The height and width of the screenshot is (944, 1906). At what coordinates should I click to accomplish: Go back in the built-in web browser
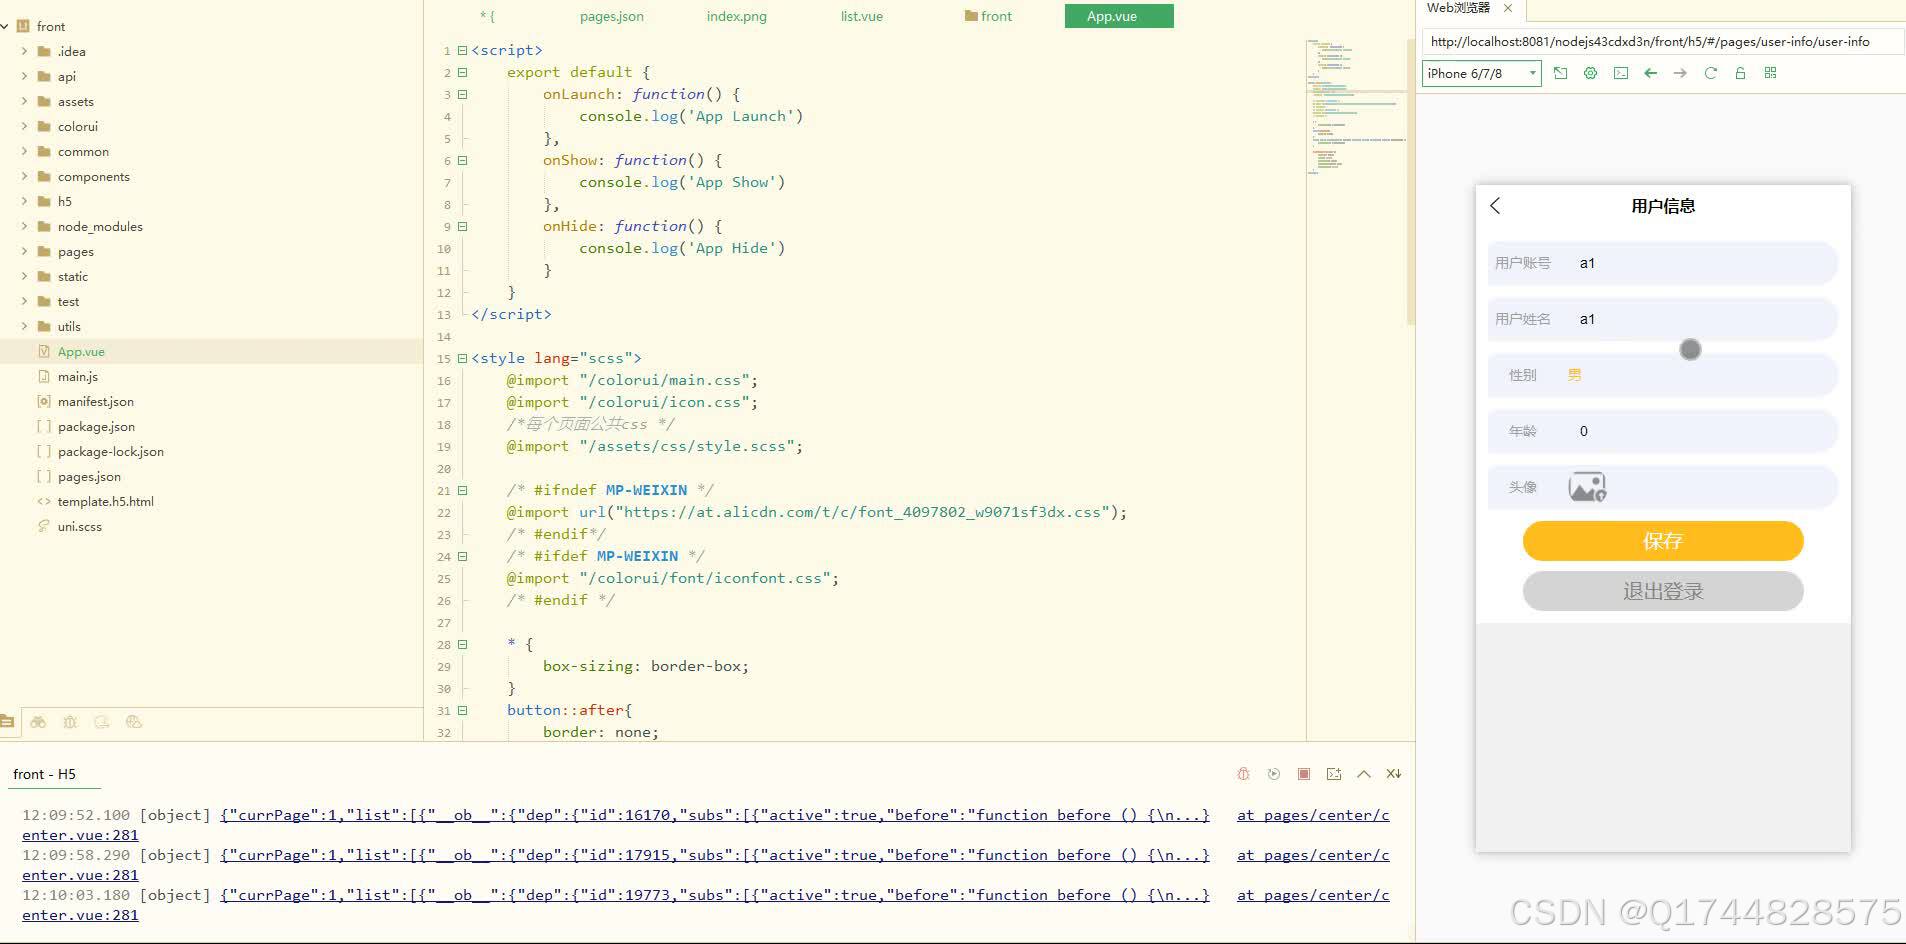[x=1650, y=73]
